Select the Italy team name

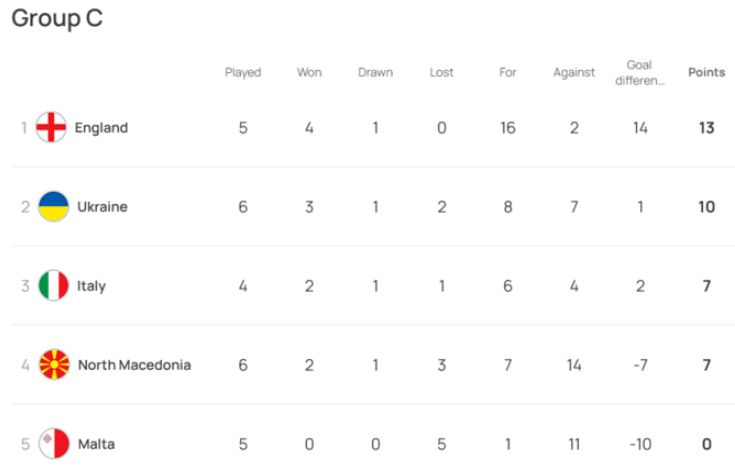pyautogui.click(x=91, y=286)
